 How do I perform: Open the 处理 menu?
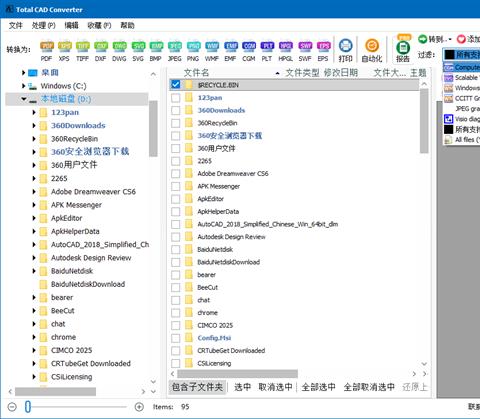43,25
